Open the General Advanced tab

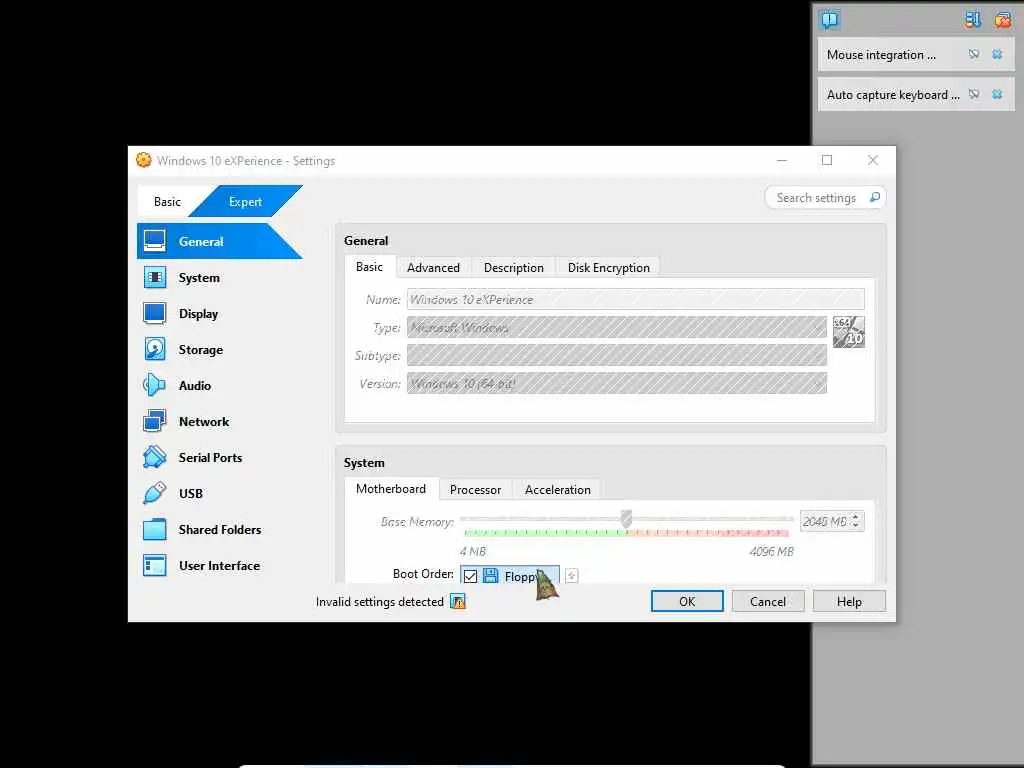pyautogui.click(x=433, y=268)
